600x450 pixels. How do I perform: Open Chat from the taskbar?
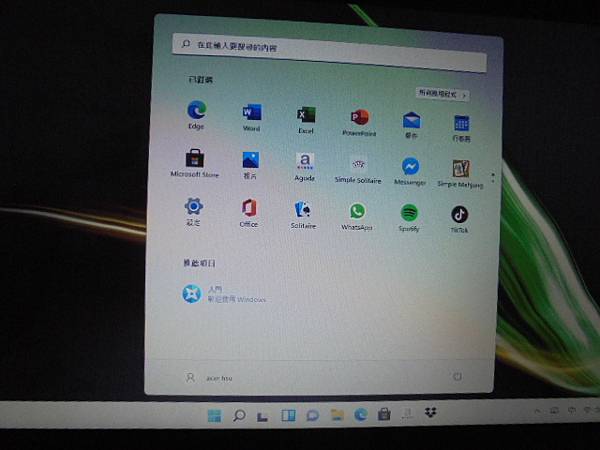click(x=313, y=416)
